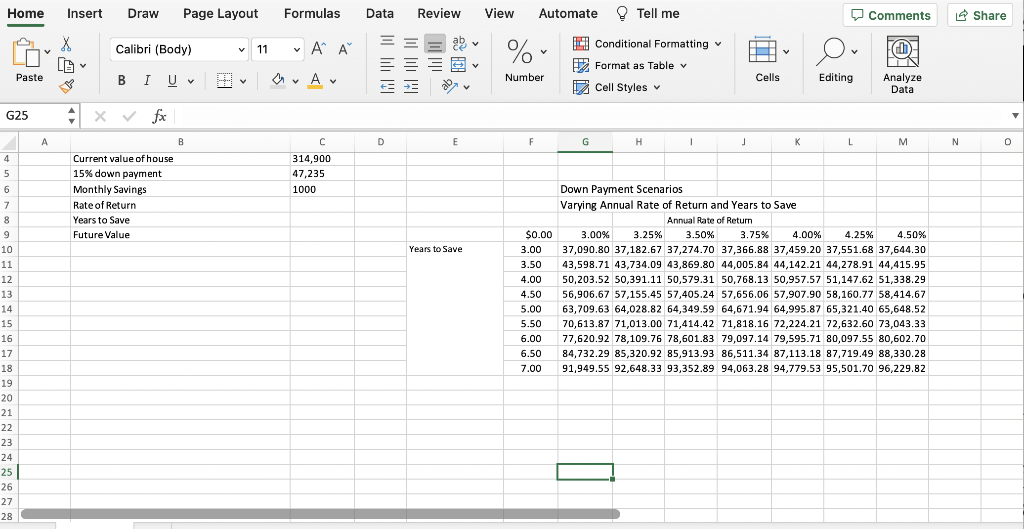The height and width of the screenshot is (529, 1024).
Task: Click the Merge and Center icon
Action: click(460, 65)
